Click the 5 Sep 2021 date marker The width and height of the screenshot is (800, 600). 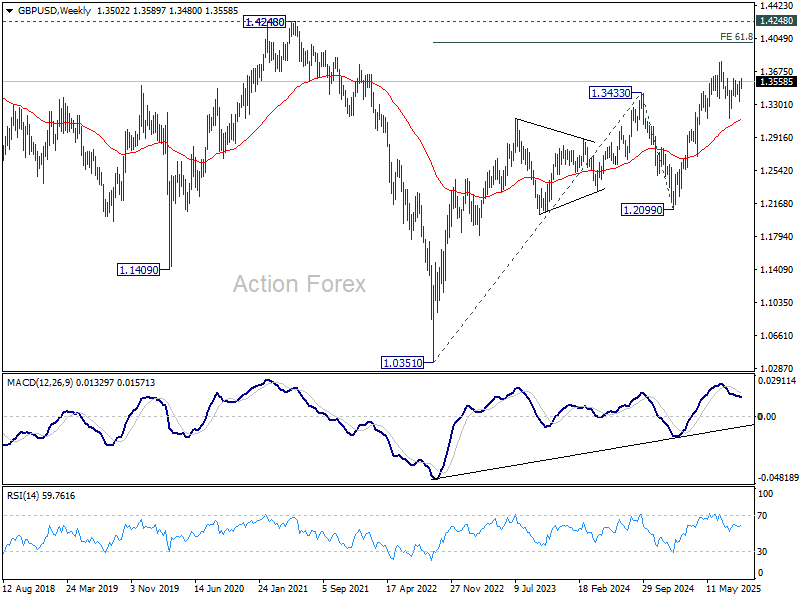345,588
